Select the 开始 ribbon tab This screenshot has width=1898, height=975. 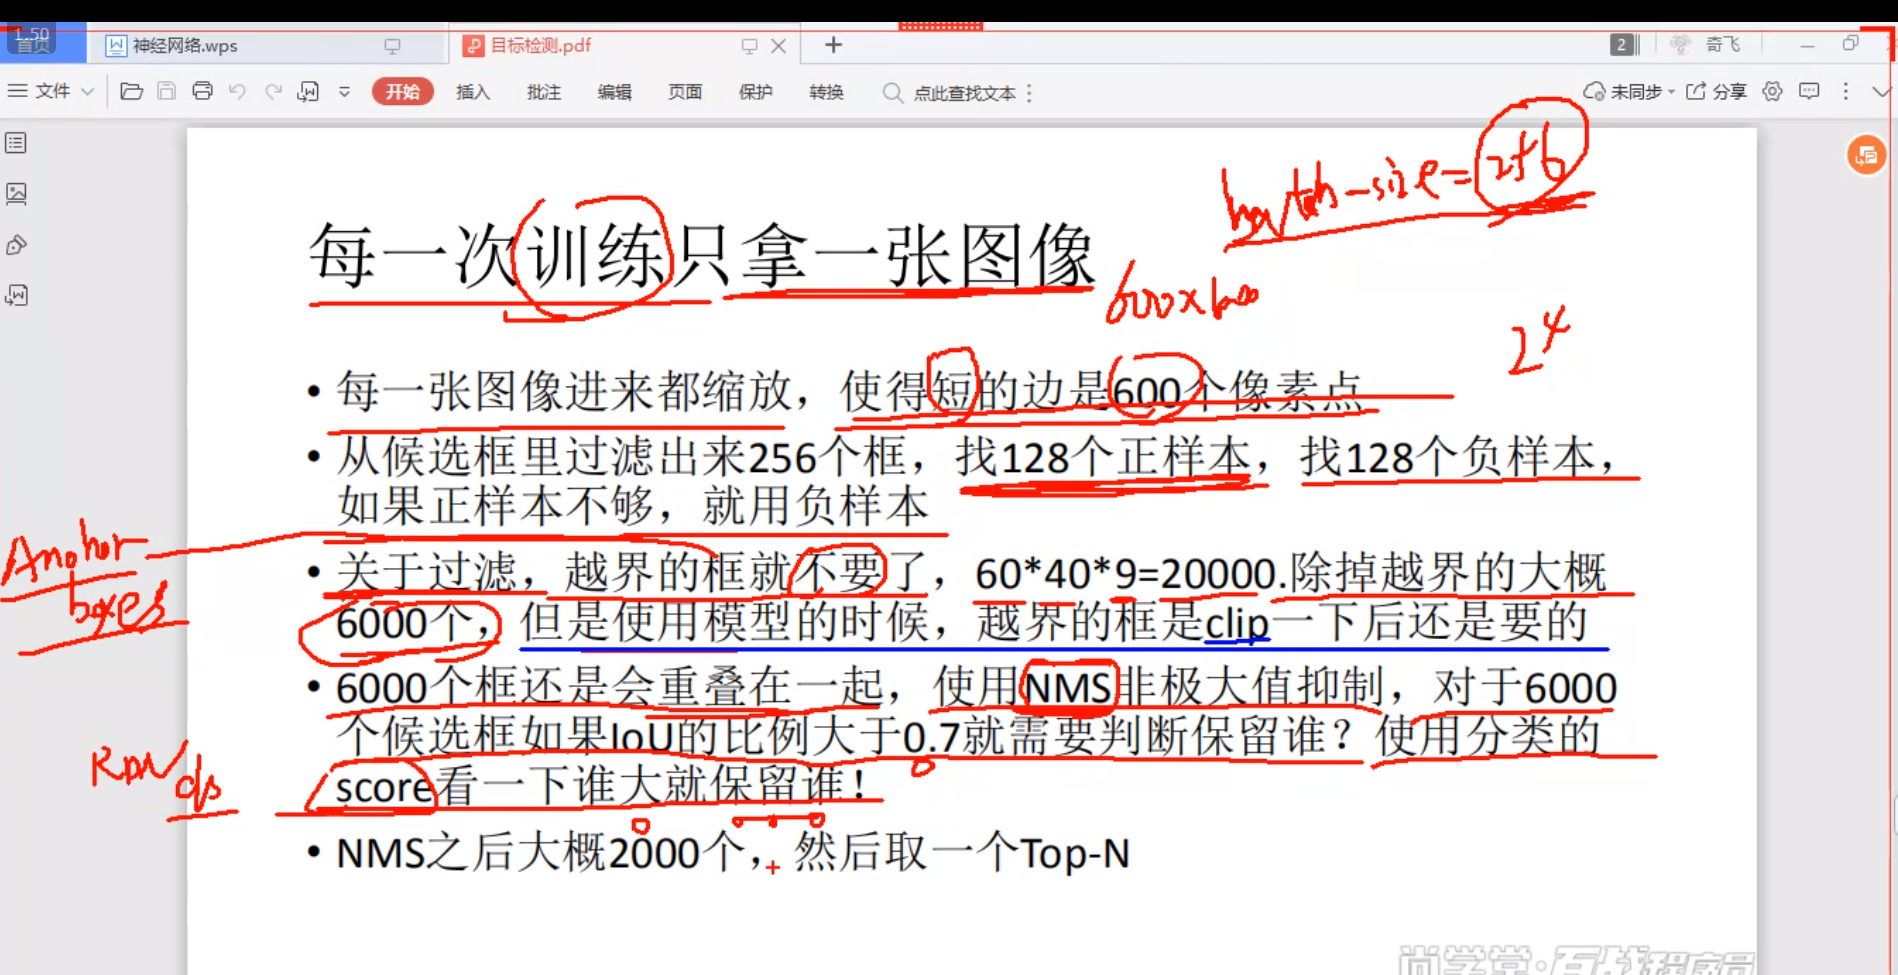click(x=402, y=92)
